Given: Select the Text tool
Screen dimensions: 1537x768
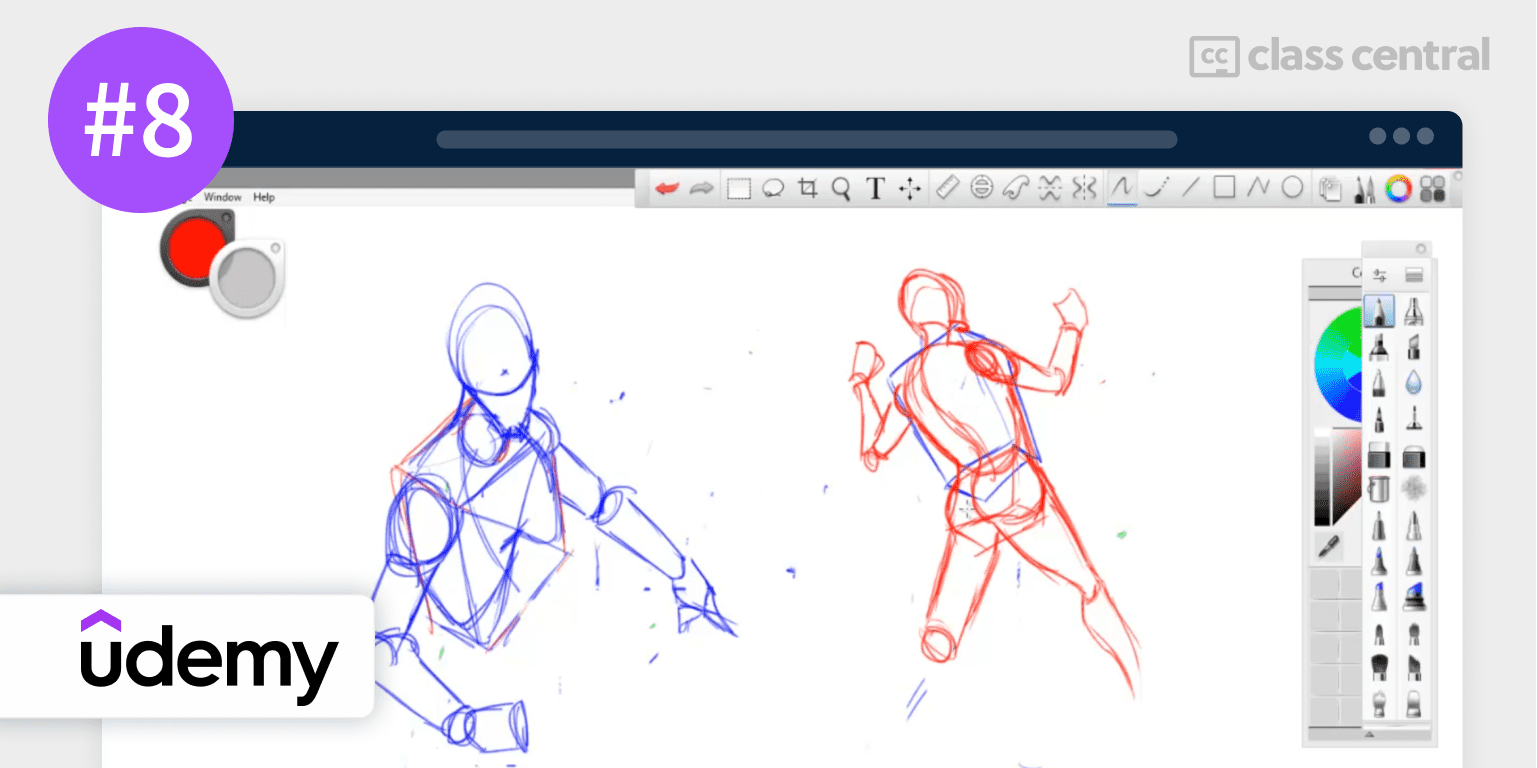Looking at the screenshot, I should [x=875, y=188].
